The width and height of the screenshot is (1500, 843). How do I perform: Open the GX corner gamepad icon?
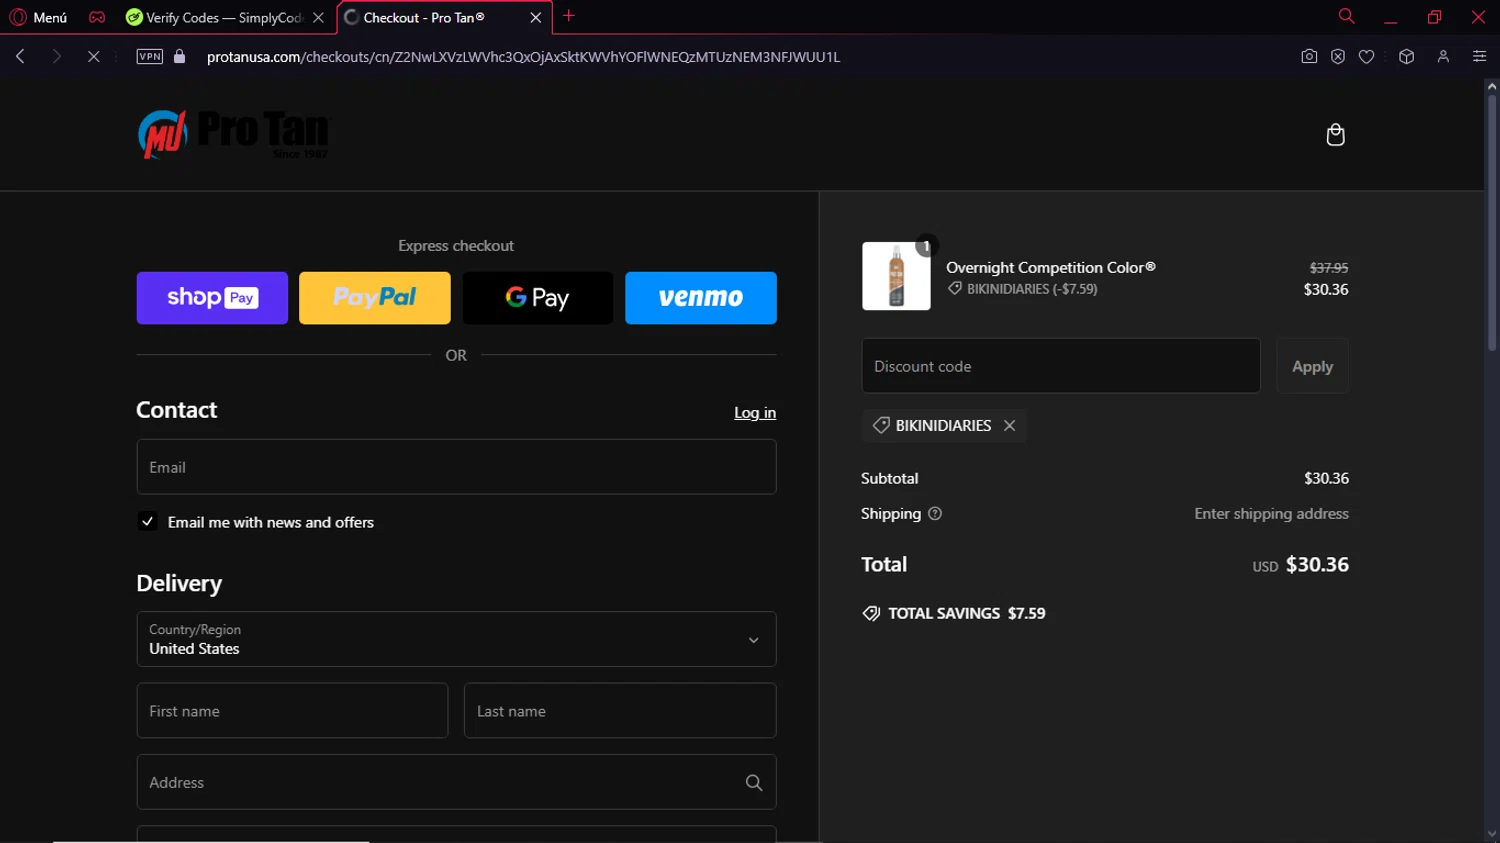pyautogui.click(x=97, y=17)
